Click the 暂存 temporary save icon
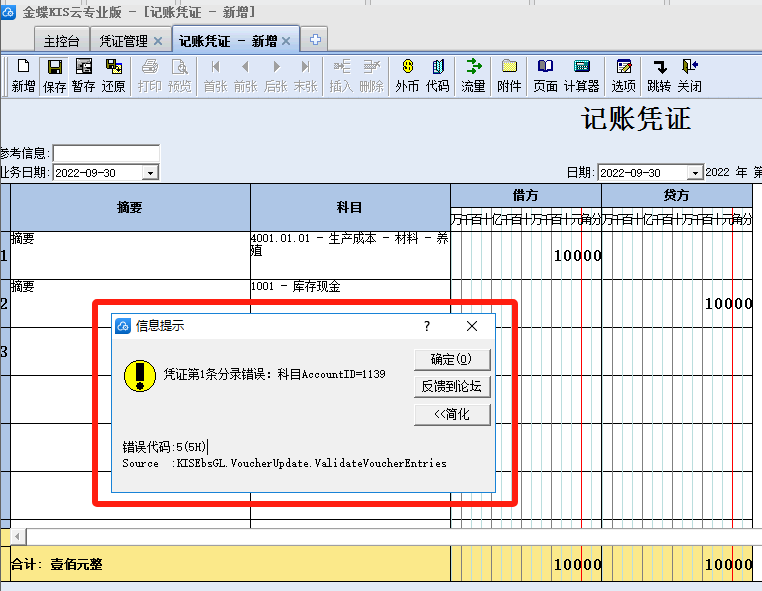Screen dimensions: 762x591 pos(84,76)
